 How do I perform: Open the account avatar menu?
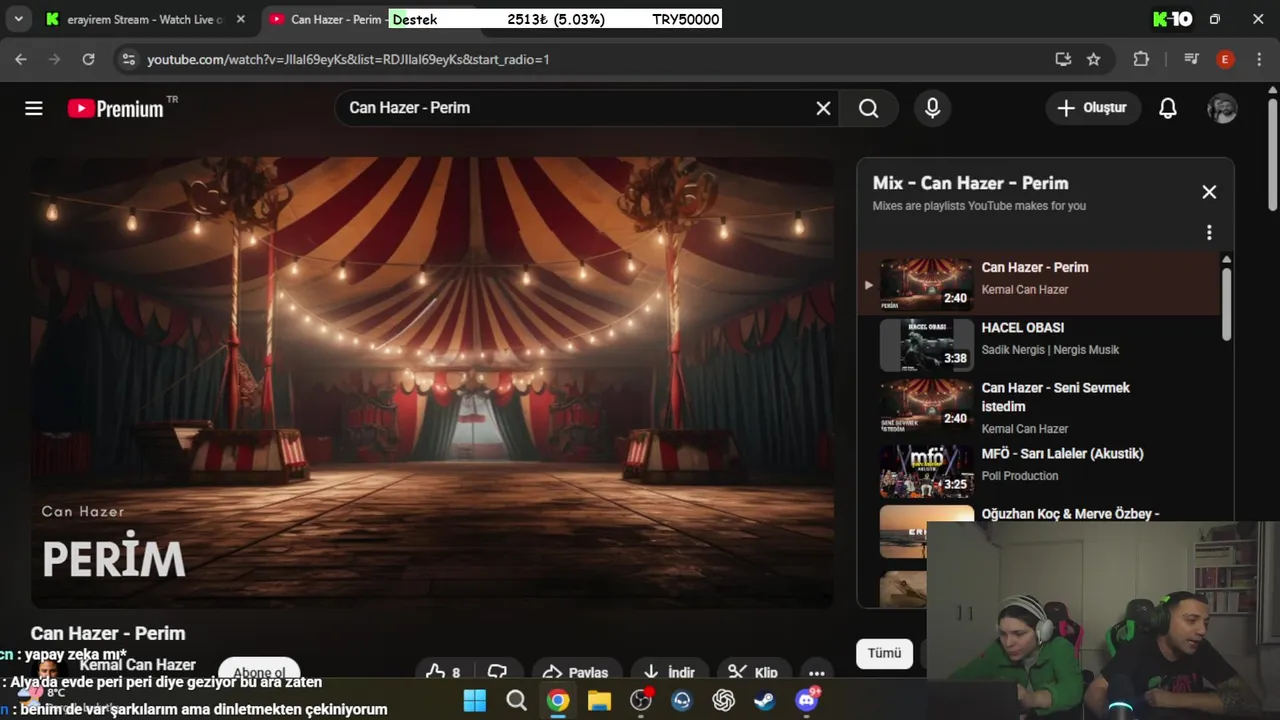(x=1222, y=108)
